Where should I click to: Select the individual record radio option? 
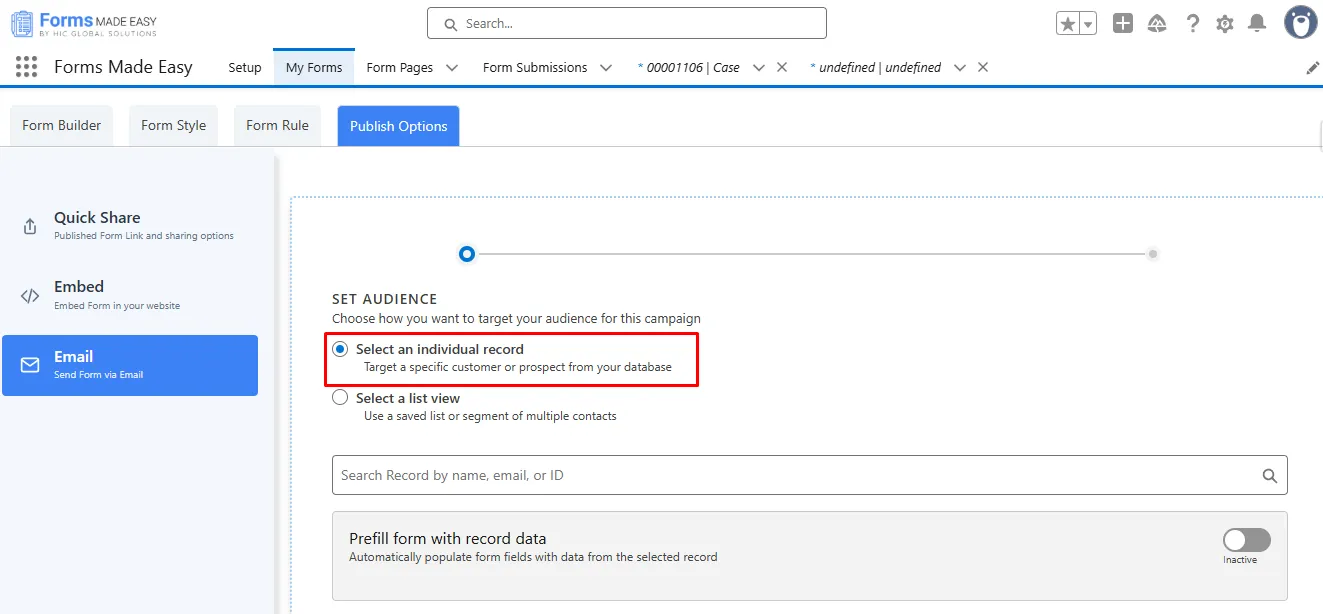pos(340,349)
